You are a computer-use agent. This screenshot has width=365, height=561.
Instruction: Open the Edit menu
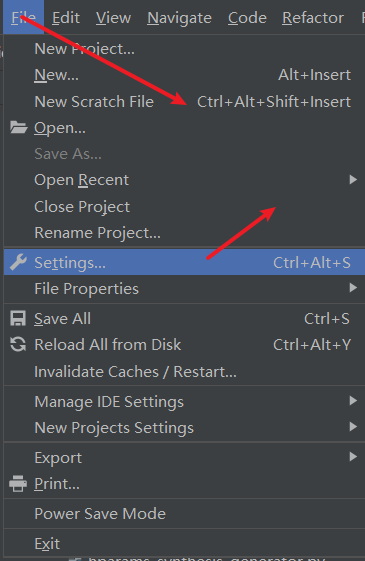pos(66,18)
